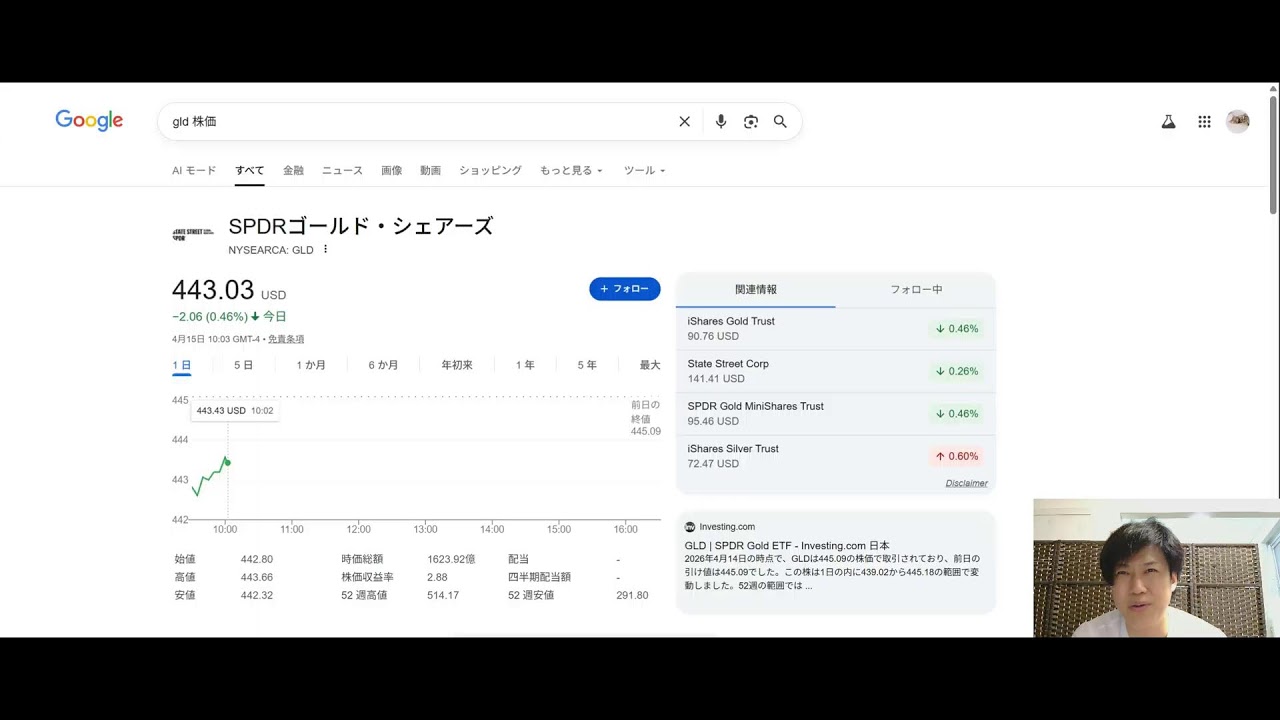1280x720 pixels.
Task: Click the 始値 442.80 value
Action: [257, 559]
